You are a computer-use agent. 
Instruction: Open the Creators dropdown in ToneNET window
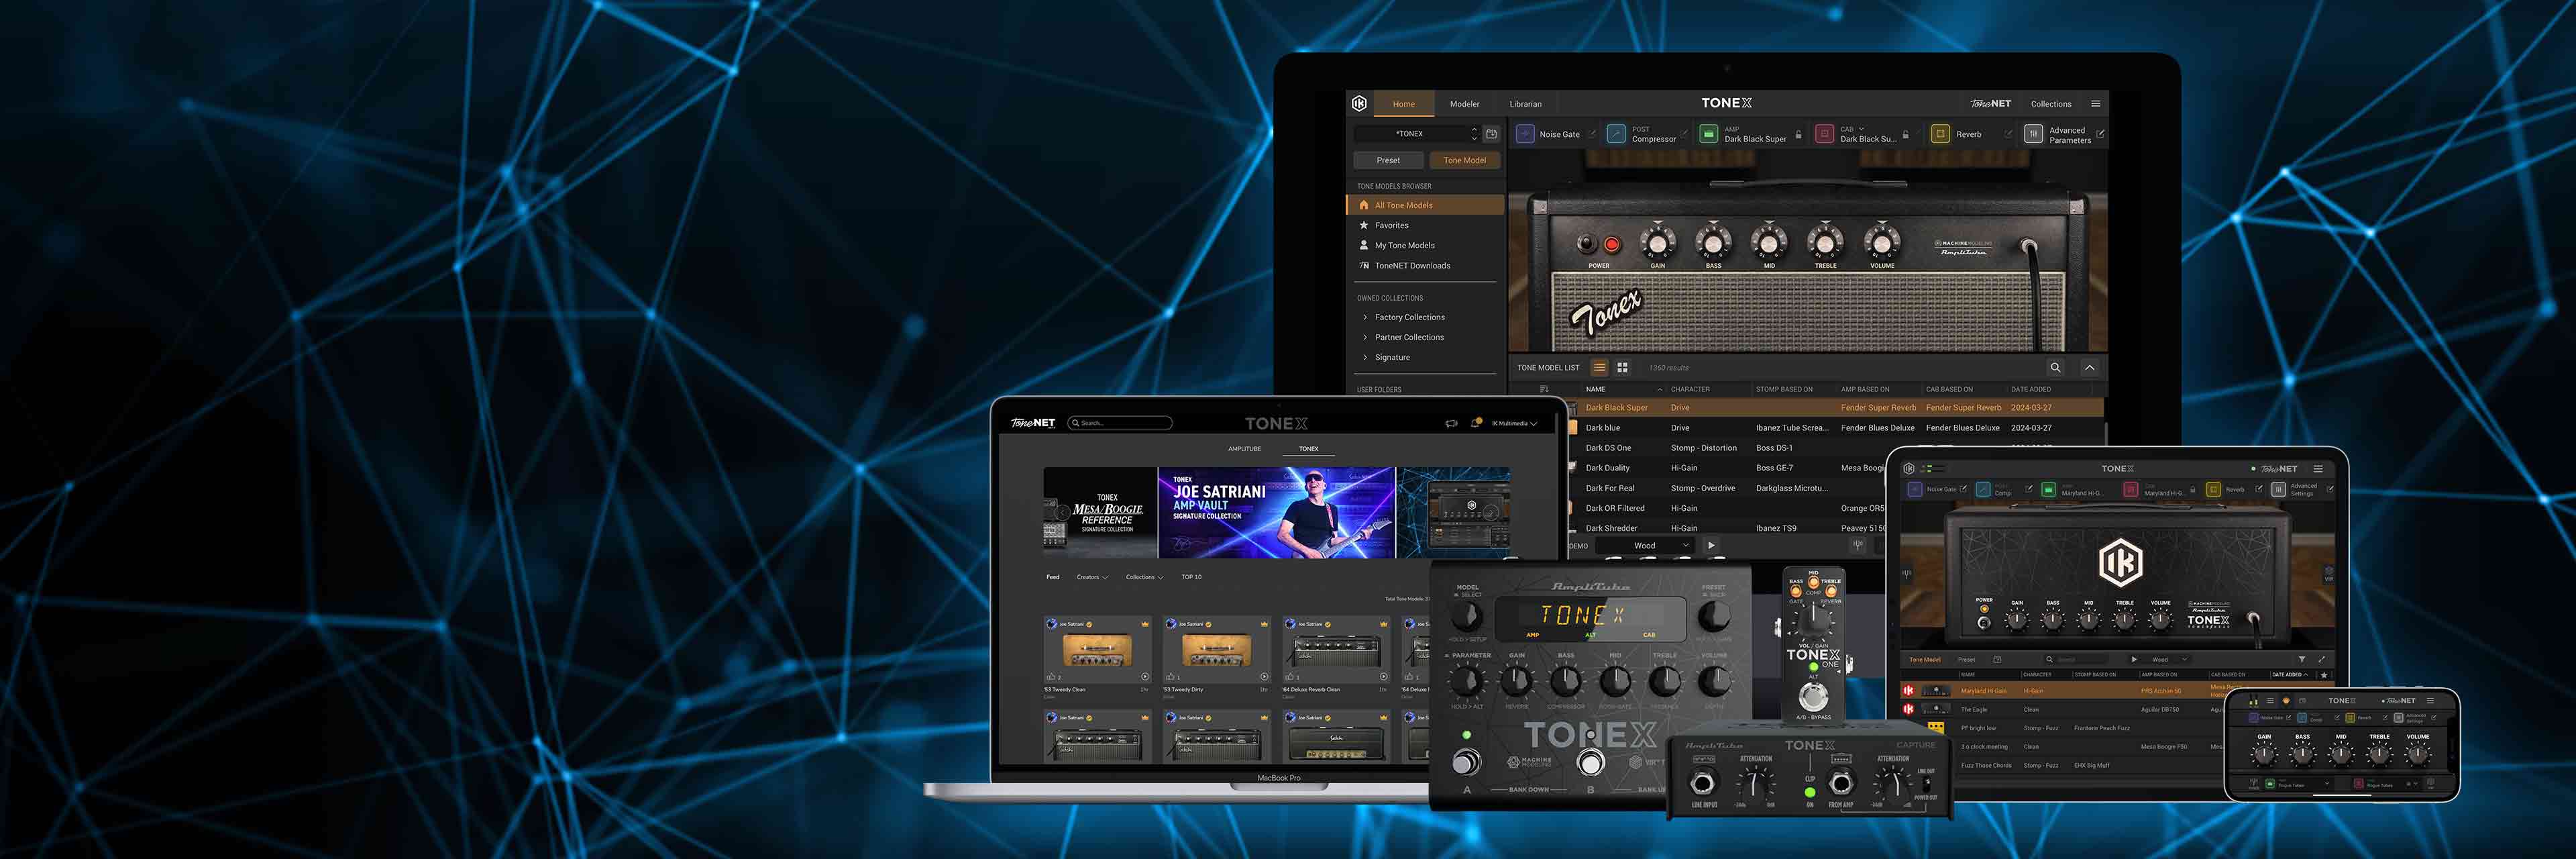pyautogui.click(x=1092, y=577)
